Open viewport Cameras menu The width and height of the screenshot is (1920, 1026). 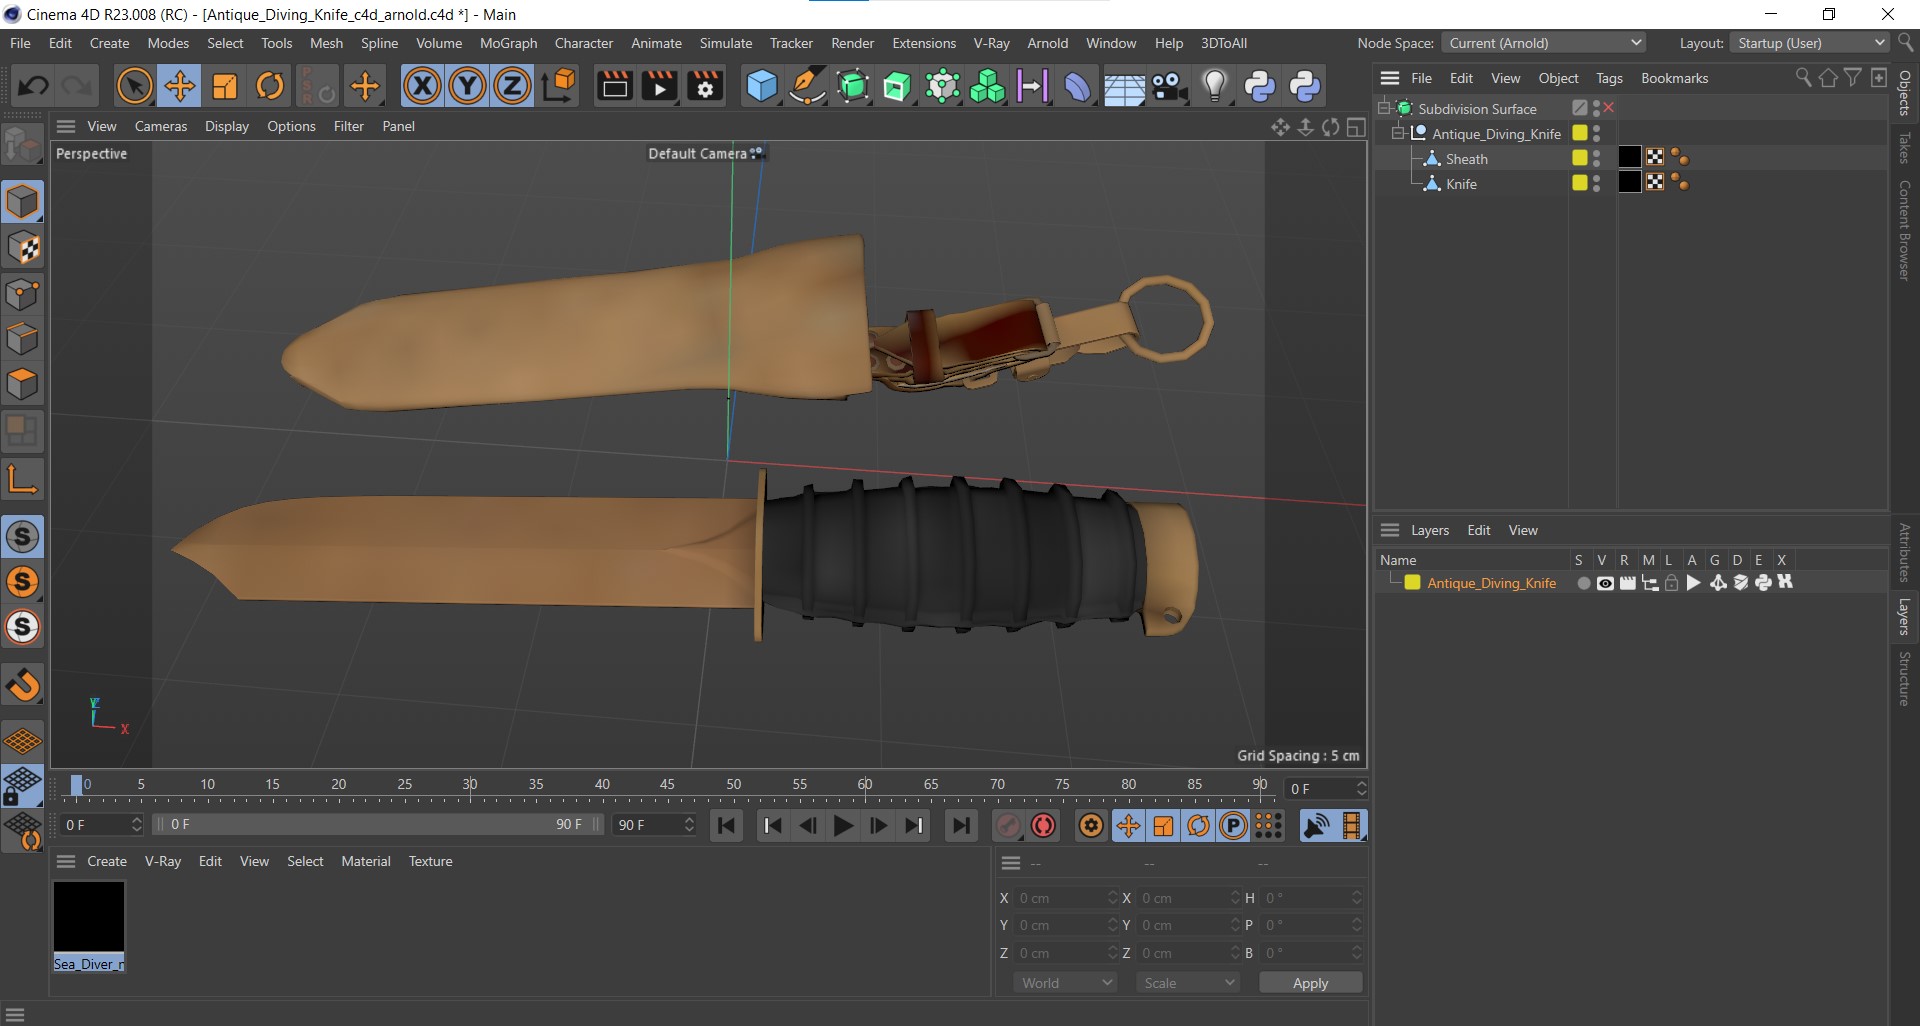tap(161, 126)
